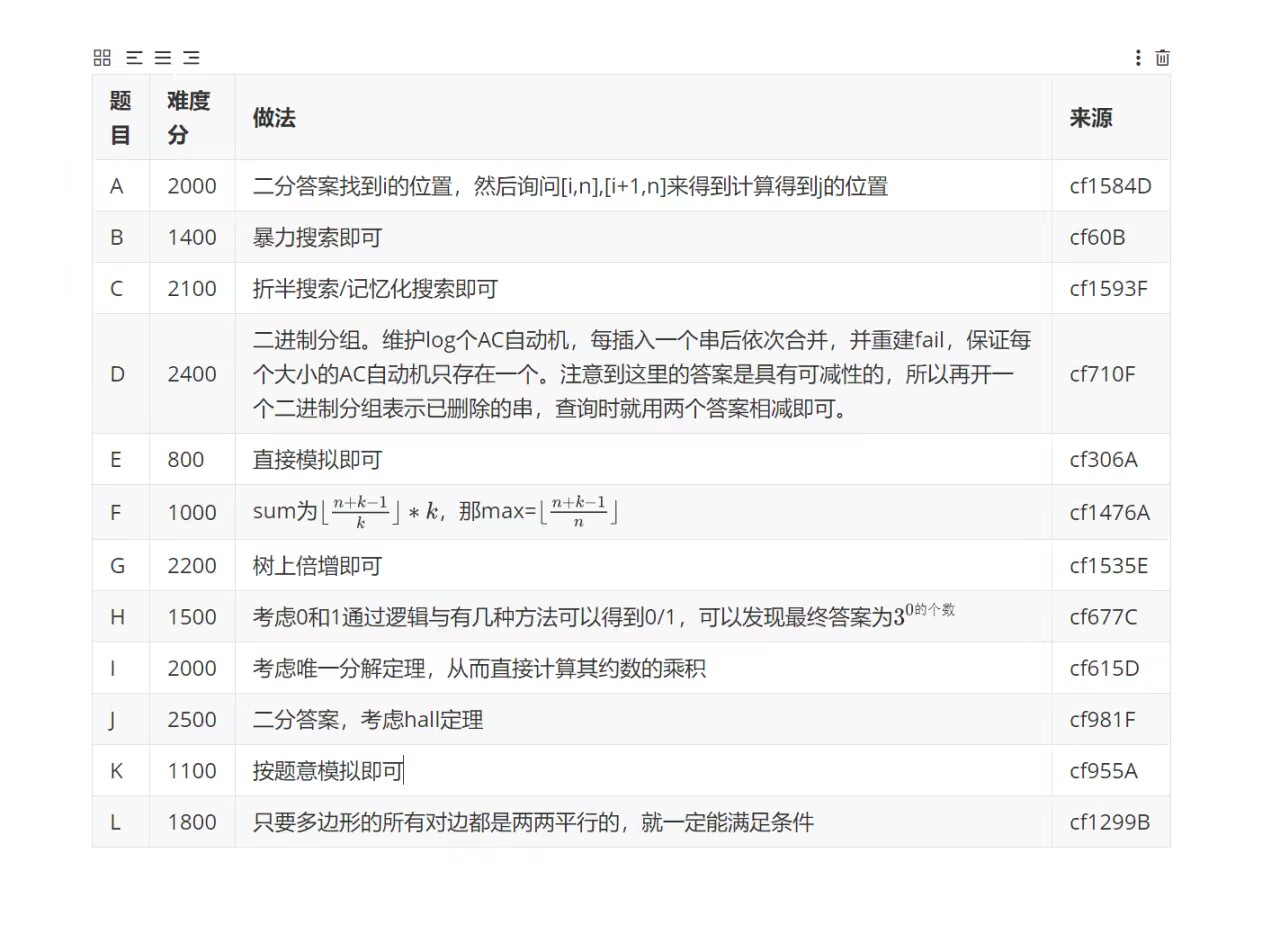The width and height of the screenshot is (1280, 925).
Task: Click the cf306A source cell
Action: pos(1111,460)
